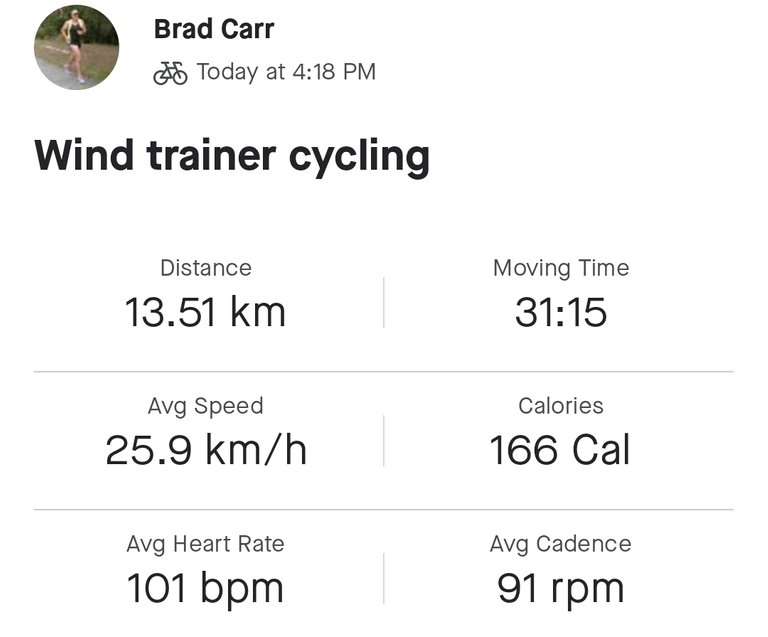
Task: Click the divider between Avg Speed and Calories
Action: (x=384, y=440)
